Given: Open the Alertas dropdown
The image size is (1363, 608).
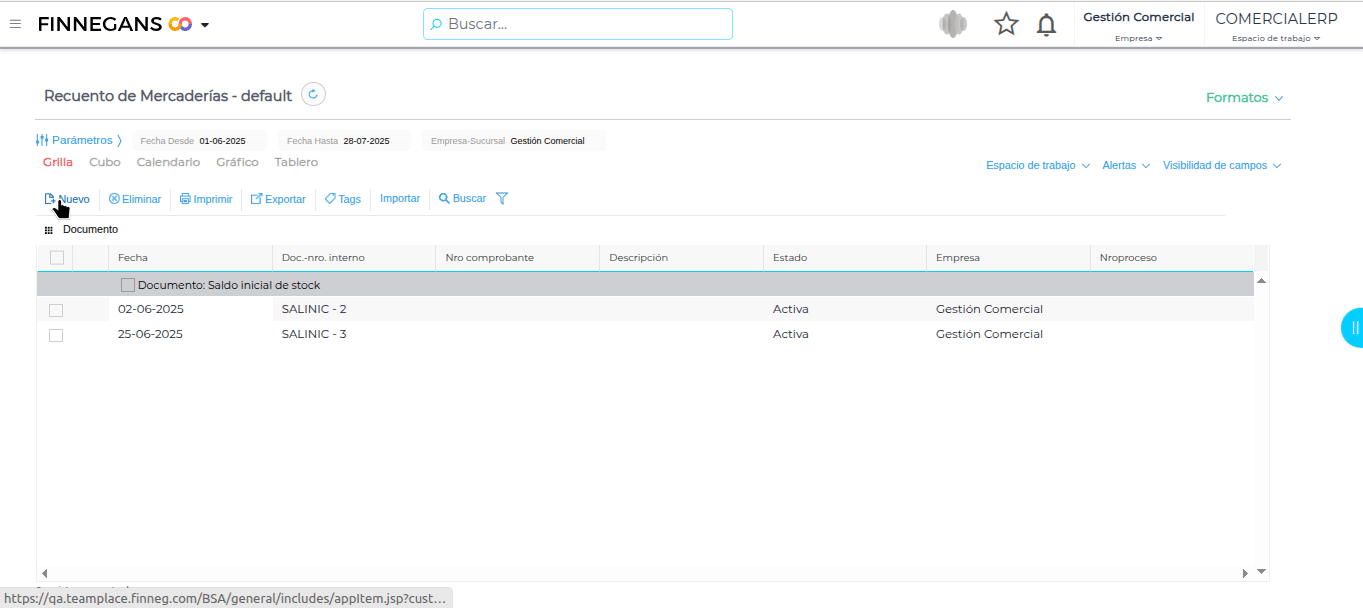Looking at the screenshot, I should pyautogui.click(x=1126, y=166).
